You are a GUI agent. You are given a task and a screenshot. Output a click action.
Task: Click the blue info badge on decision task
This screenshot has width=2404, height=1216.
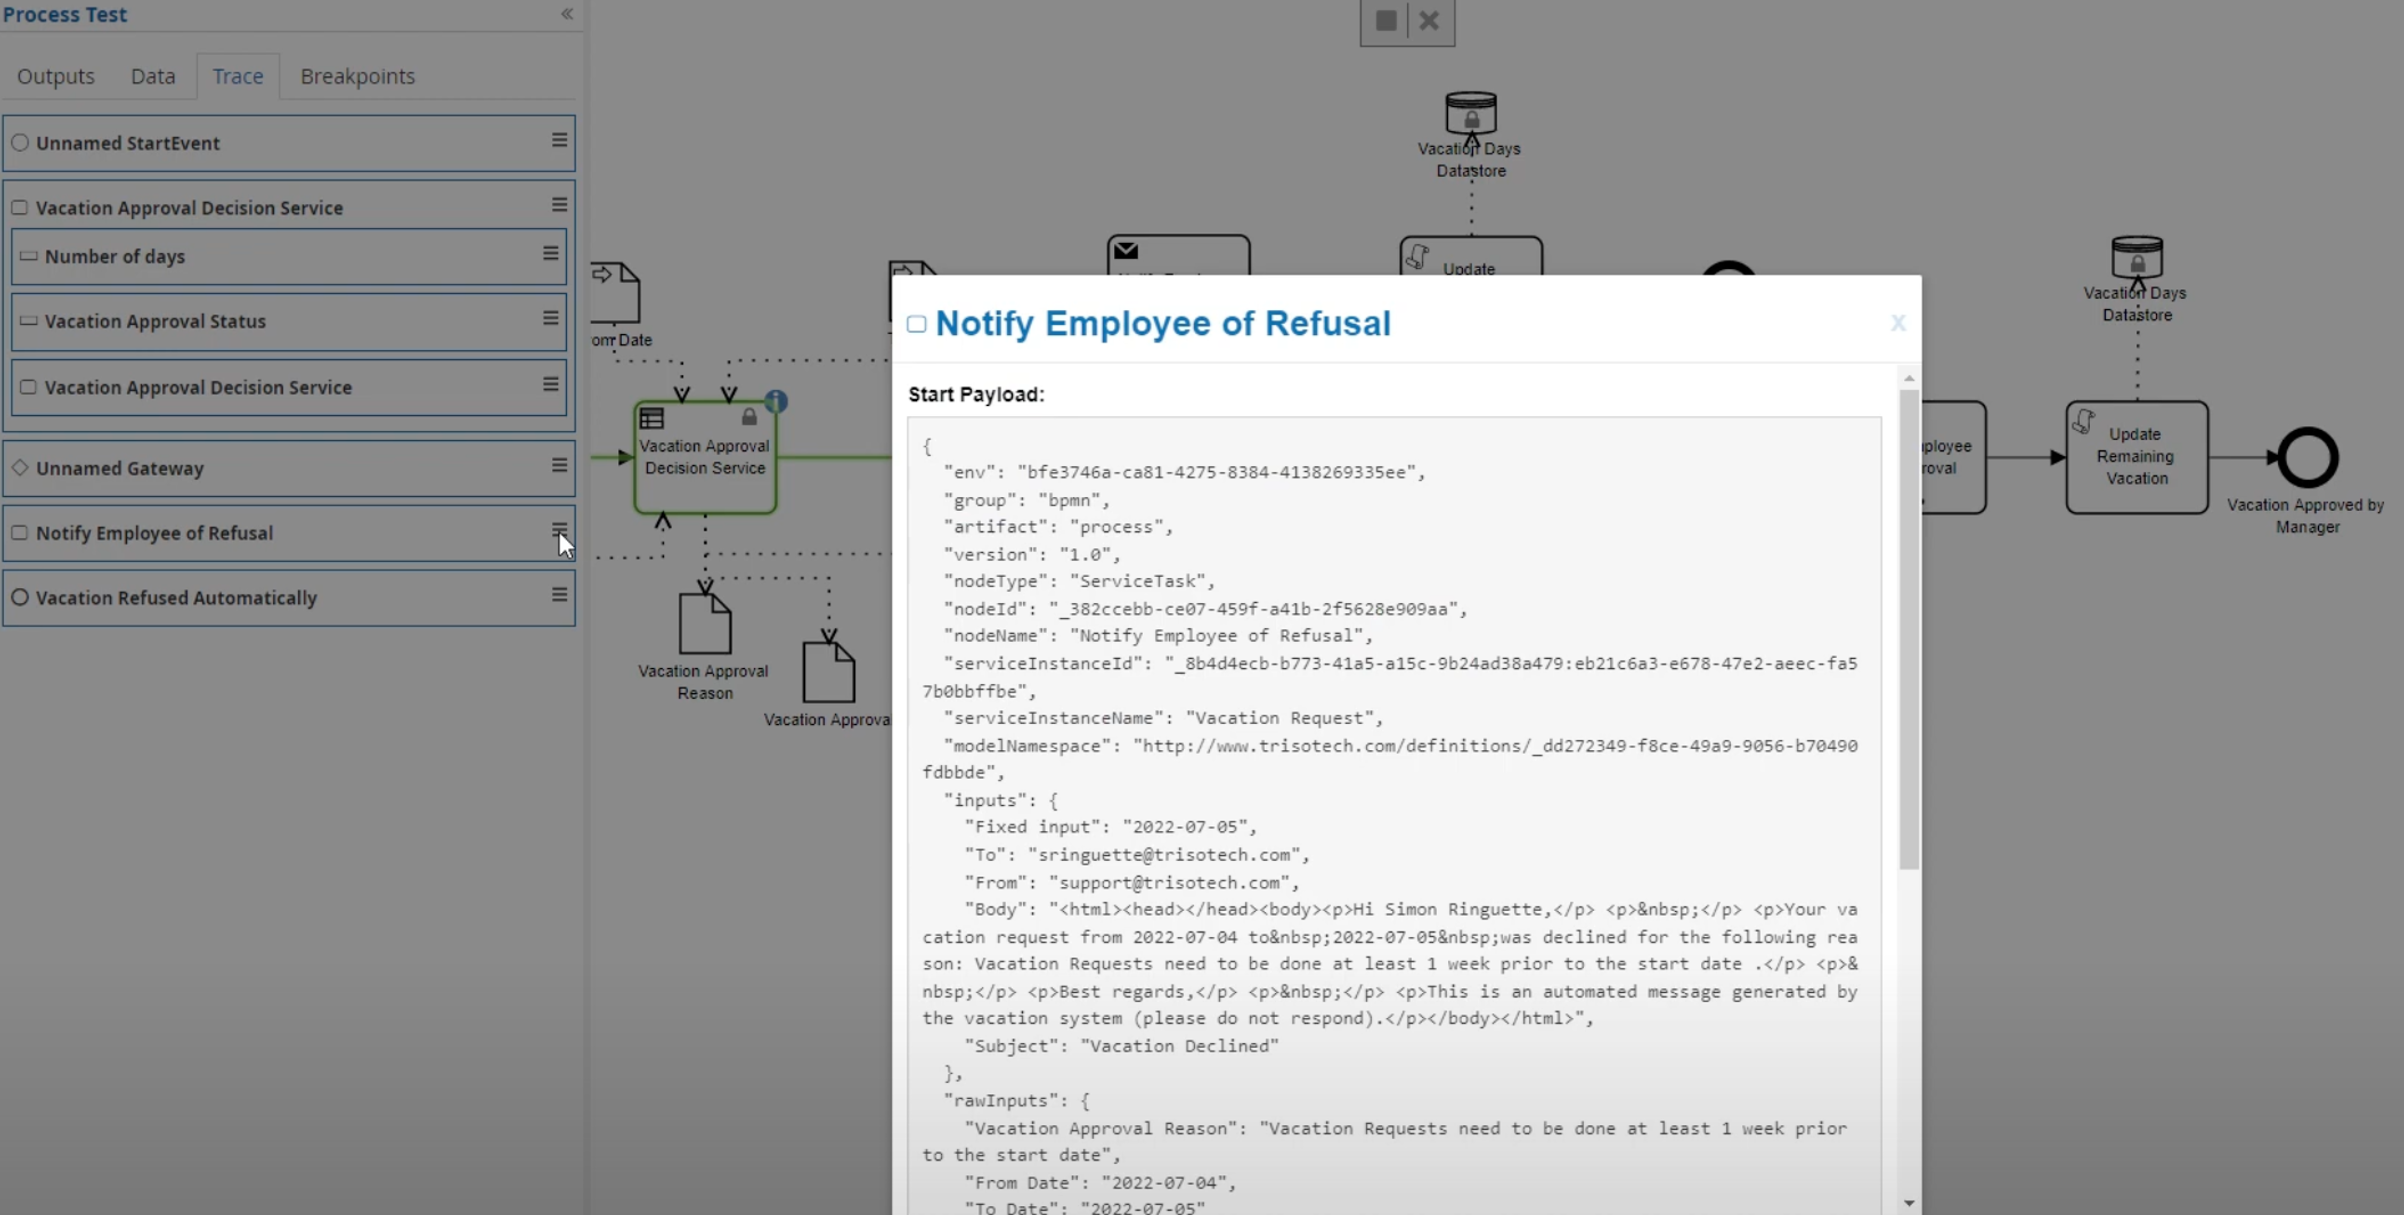click(776, 402)
